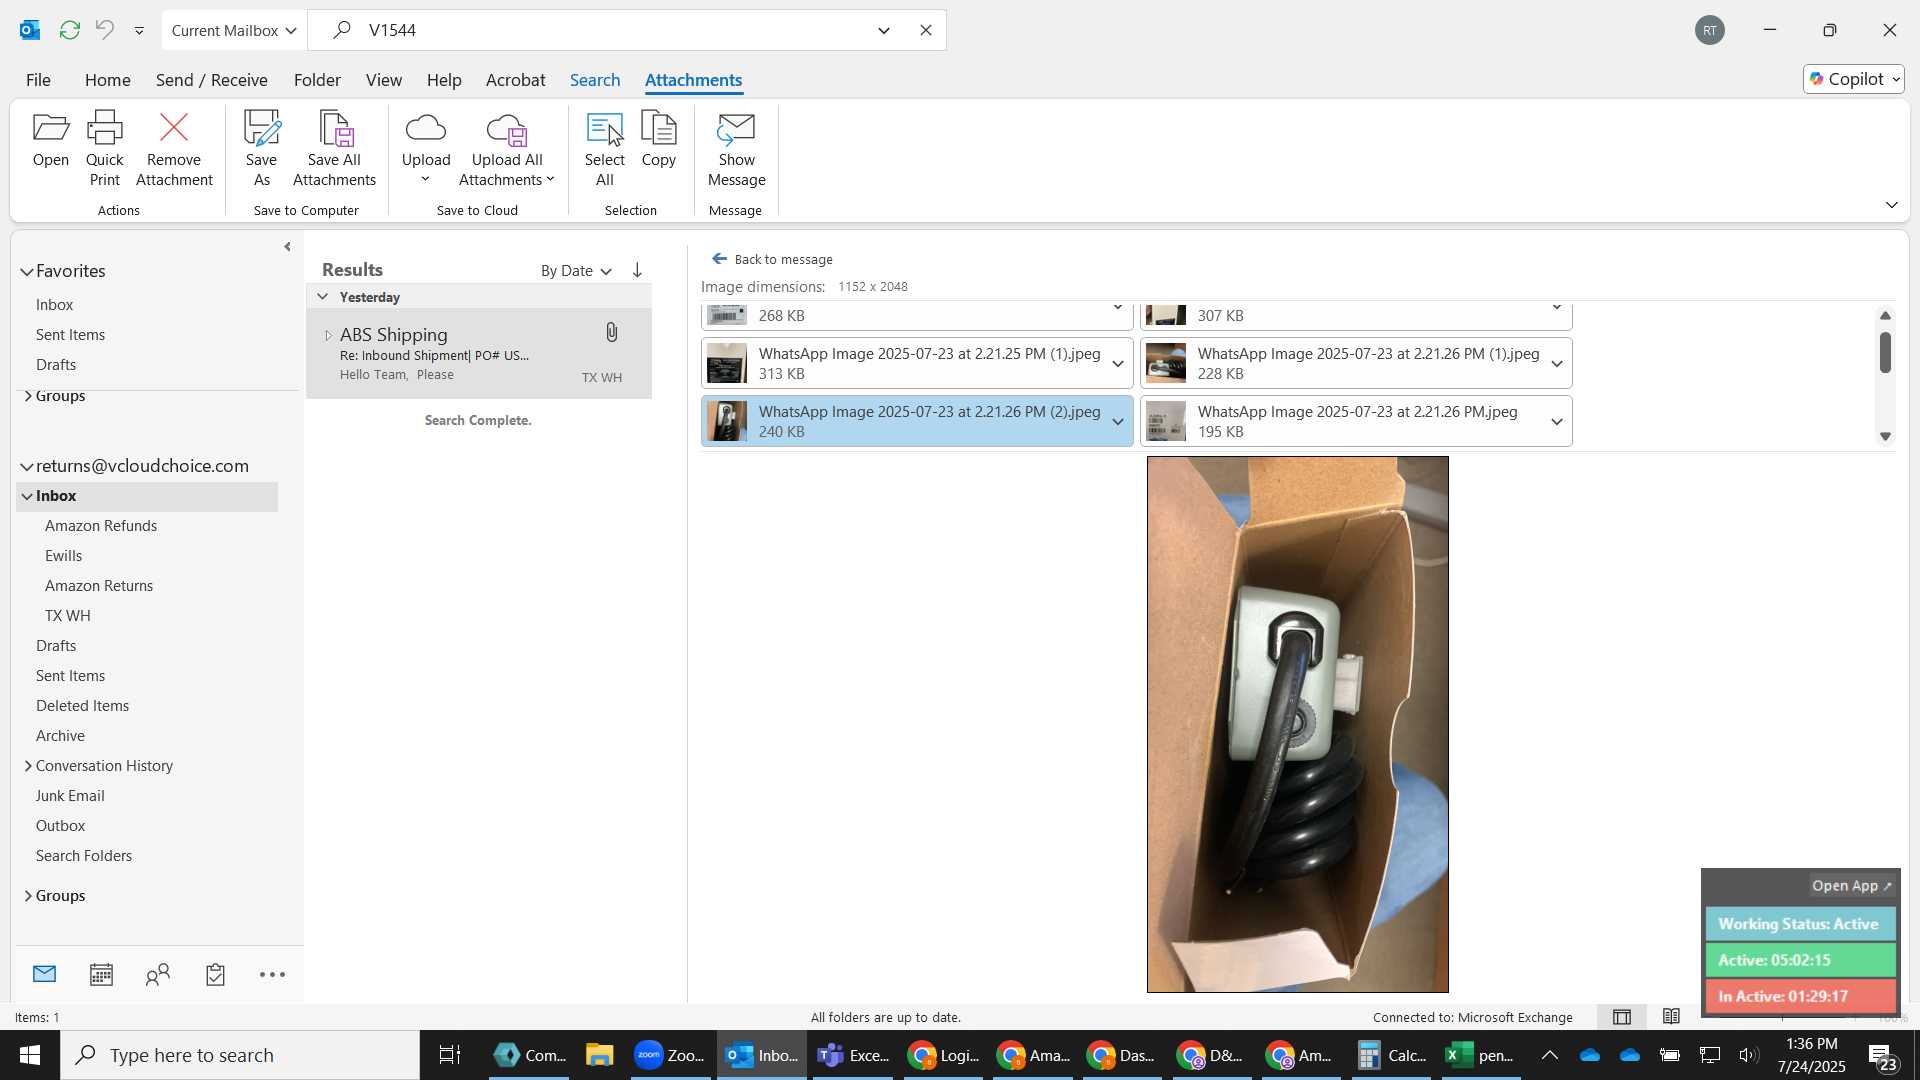
Task: Switch to Normal view icon in status bar
Action: click(1622, 1017)
